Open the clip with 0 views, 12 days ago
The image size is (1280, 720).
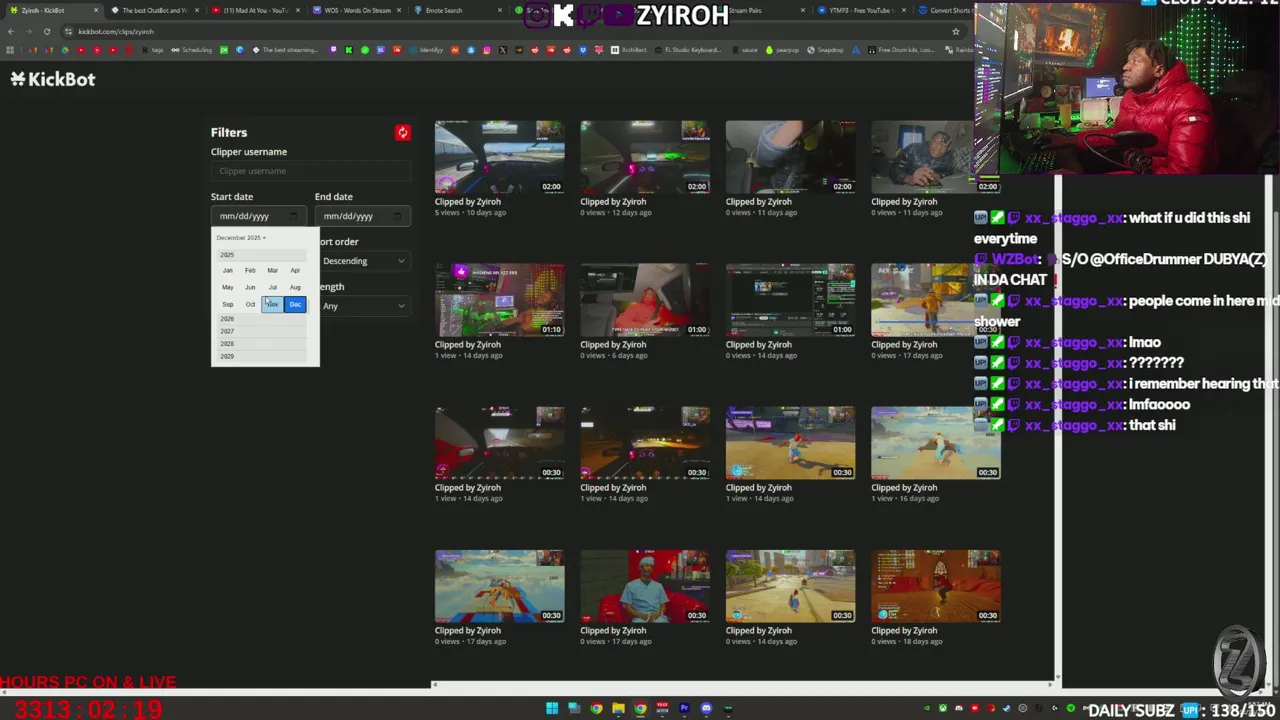click(x=645, y=157)
